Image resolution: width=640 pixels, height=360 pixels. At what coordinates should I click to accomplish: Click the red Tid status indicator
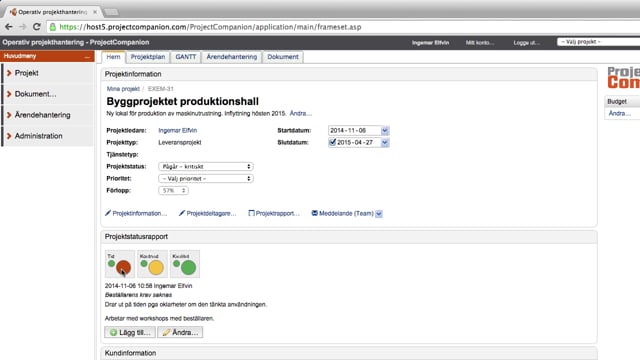click(x=123, y=267)
